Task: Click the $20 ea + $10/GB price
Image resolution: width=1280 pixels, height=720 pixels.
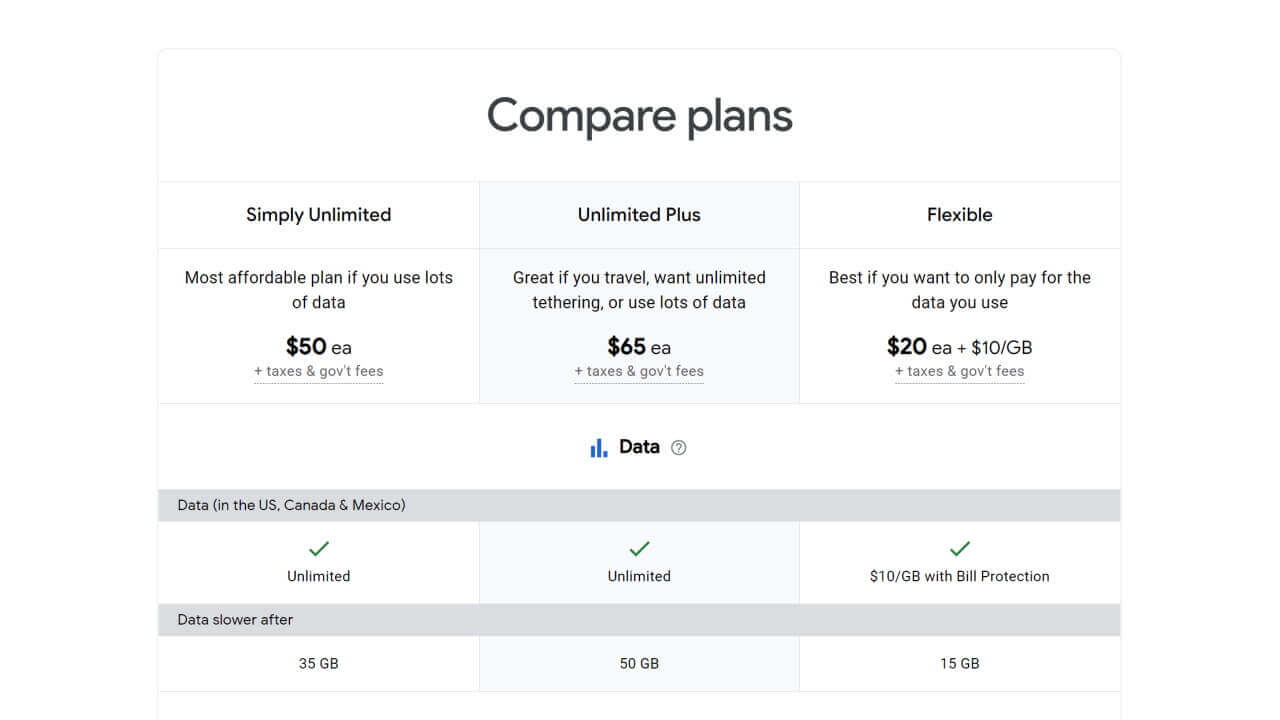Action: [x=960, y=347]
